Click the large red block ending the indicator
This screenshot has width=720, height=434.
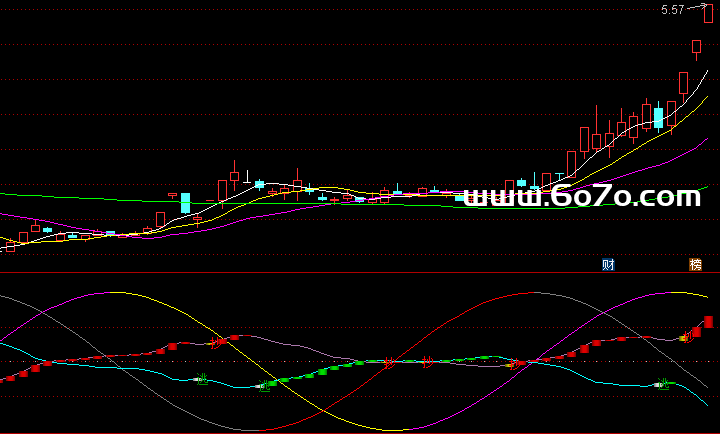click(x=708, y=321)
